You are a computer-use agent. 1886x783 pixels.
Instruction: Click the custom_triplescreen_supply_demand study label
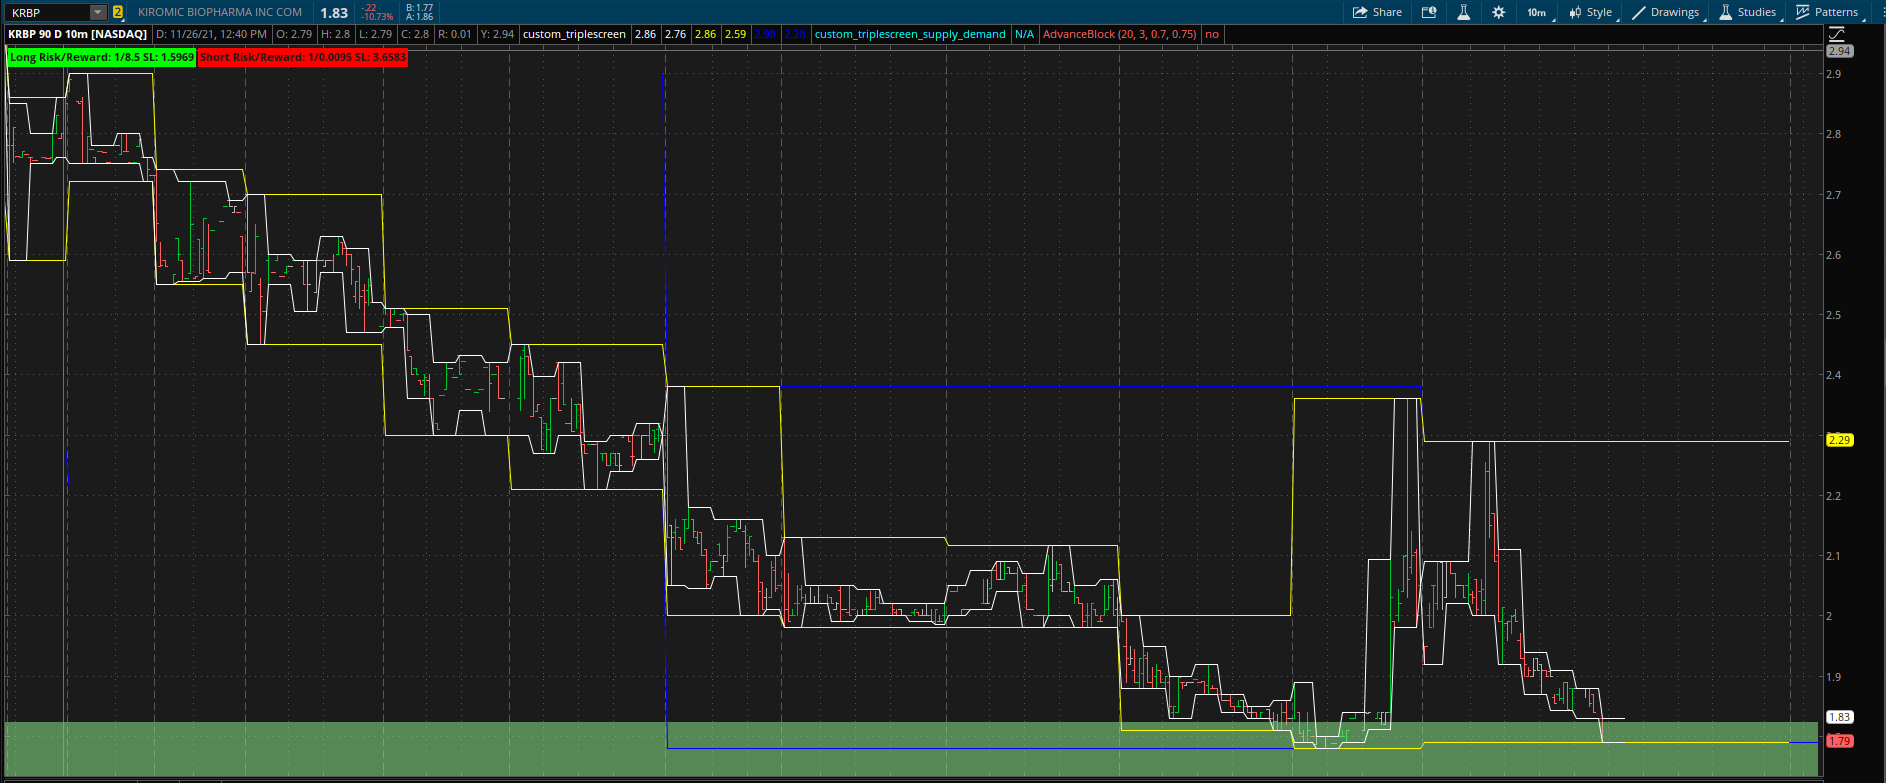[x=910, y=34]
